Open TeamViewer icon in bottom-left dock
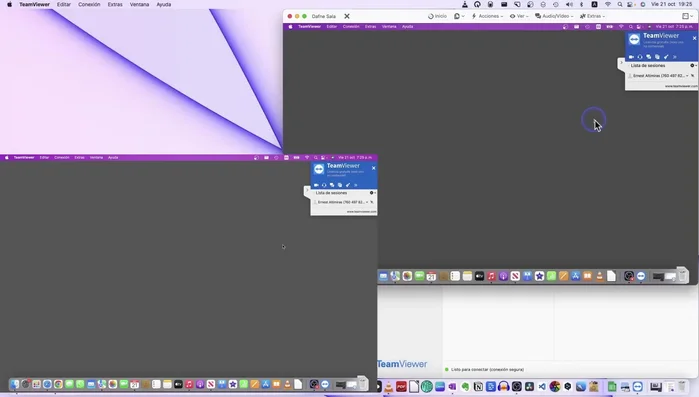 coord(325,384)
